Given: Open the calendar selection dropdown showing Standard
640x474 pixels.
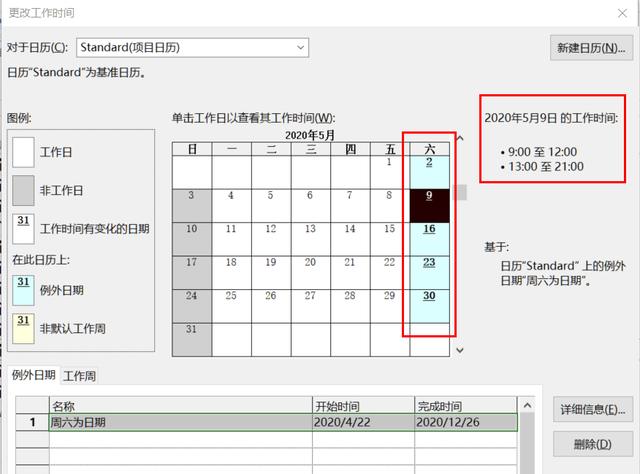Looking at the screenshot, I should click(x=192, y=48).
